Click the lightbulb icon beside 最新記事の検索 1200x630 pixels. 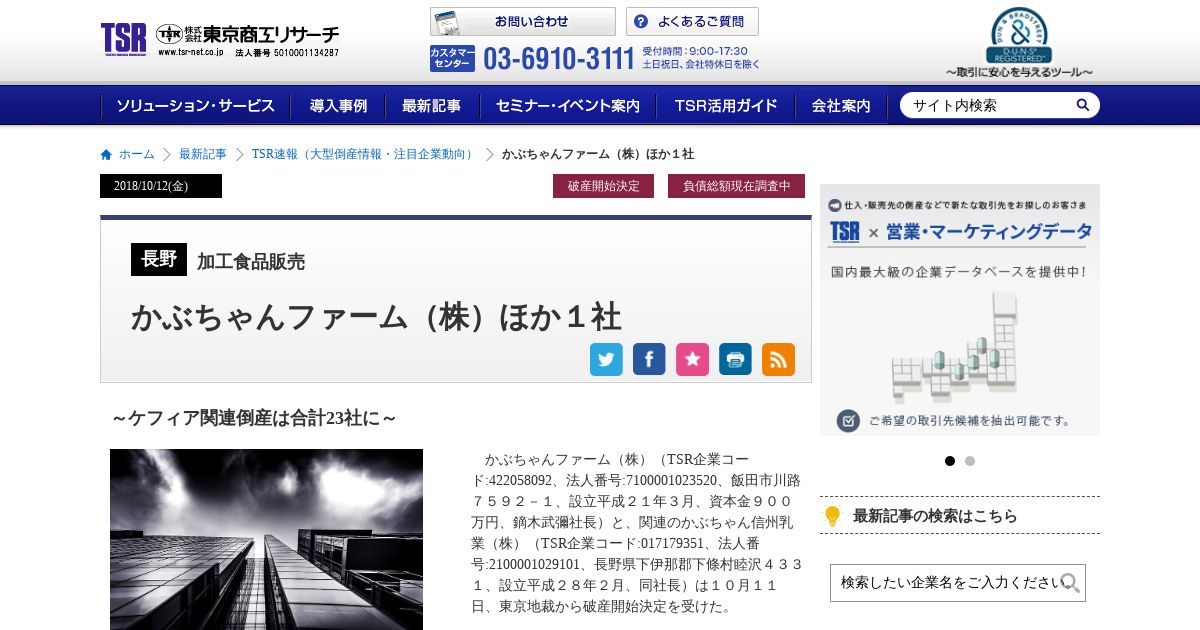832,516
